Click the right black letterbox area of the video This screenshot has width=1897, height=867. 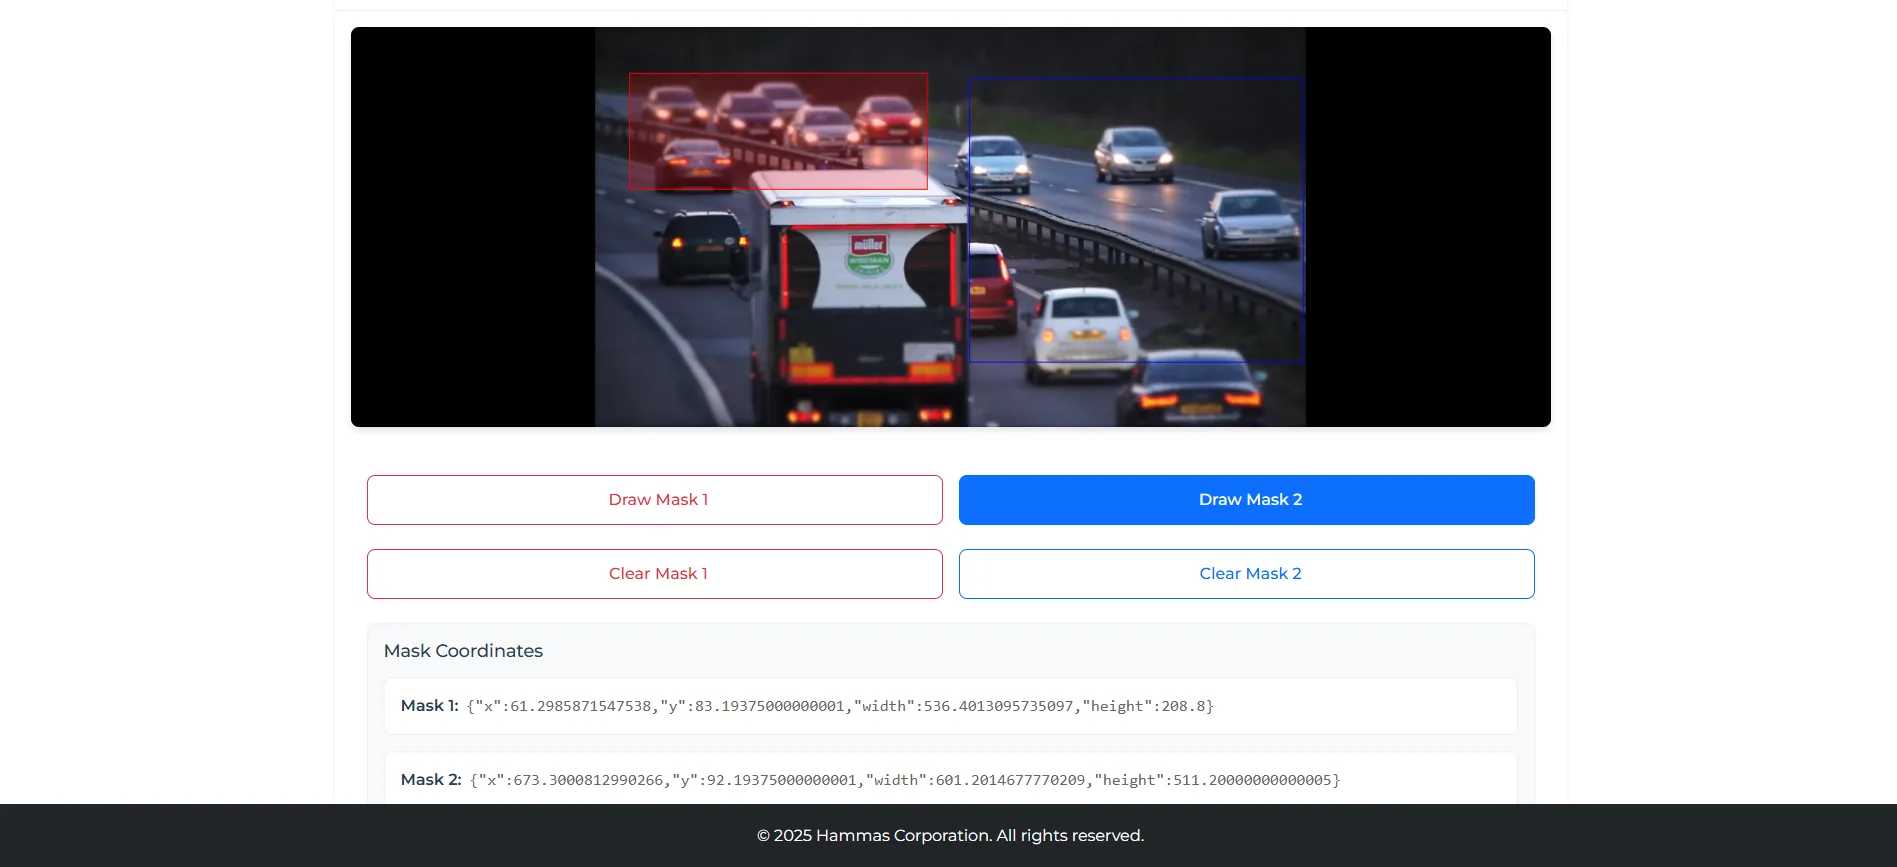click(1427, 227)
